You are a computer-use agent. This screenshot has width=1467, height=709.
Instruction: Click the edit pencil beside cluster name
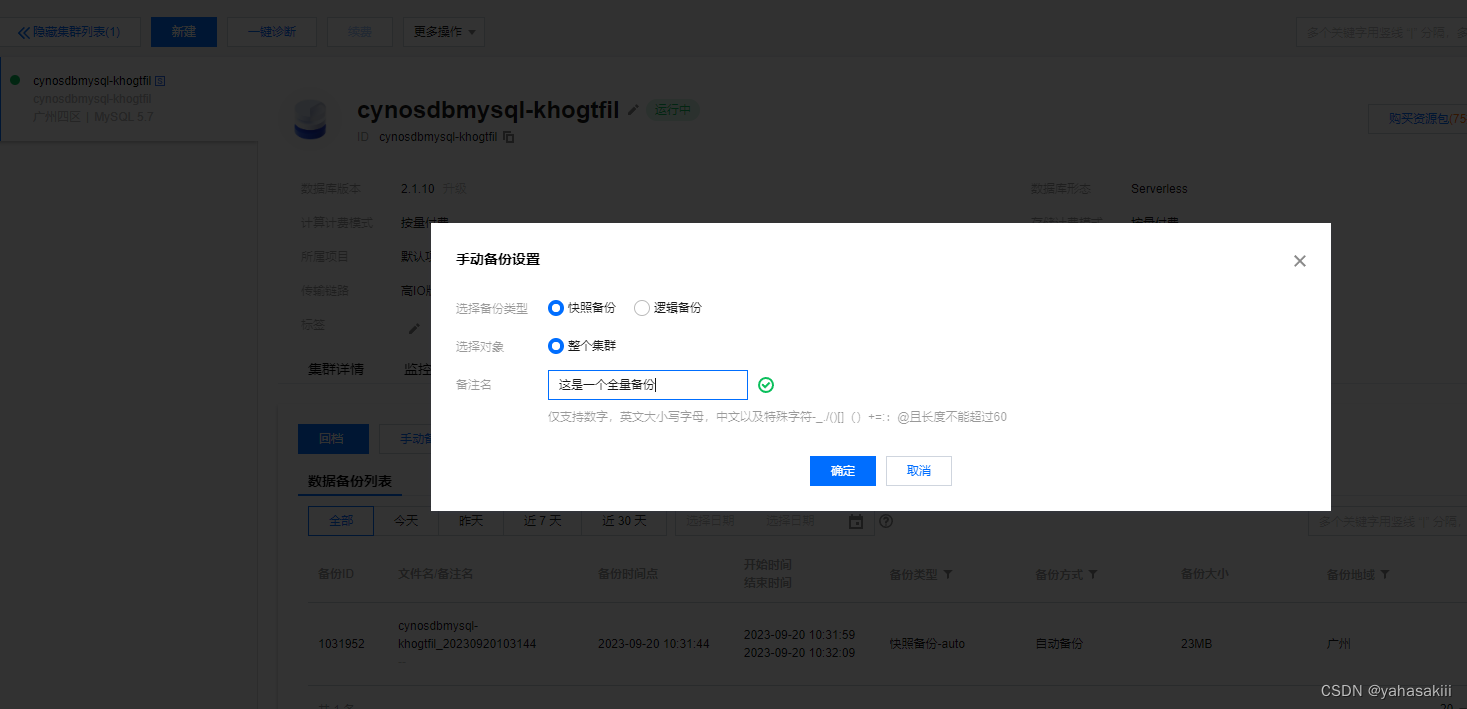633,111
